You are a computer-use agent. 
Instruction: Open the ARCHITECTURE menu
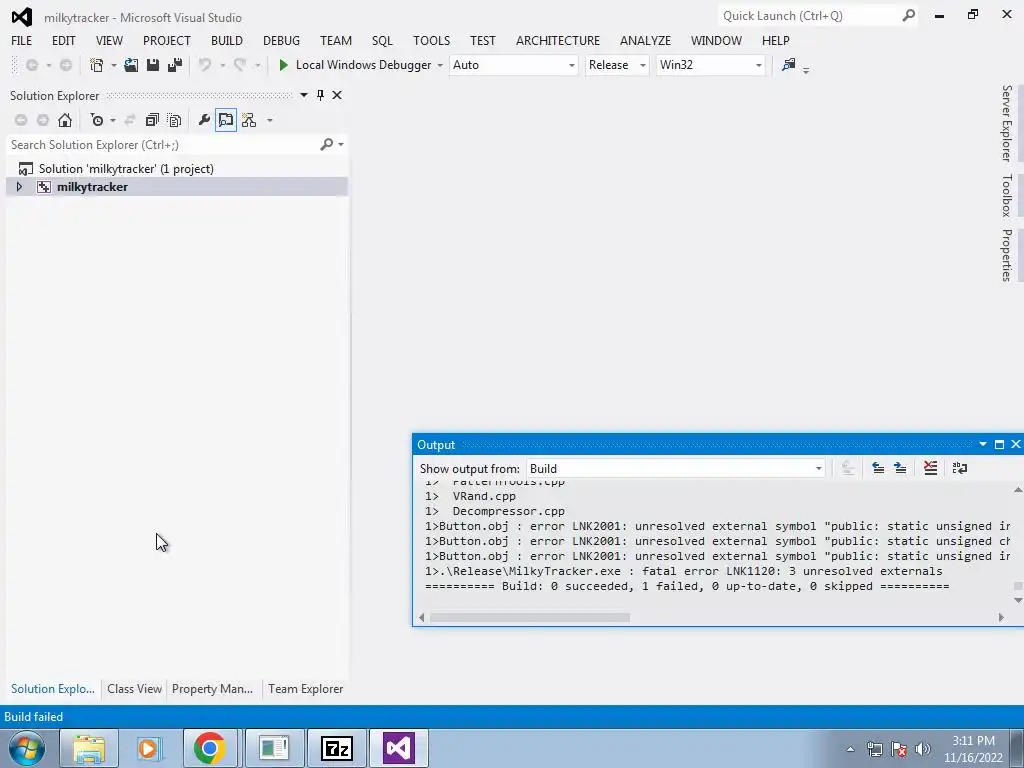coord(558,40)
